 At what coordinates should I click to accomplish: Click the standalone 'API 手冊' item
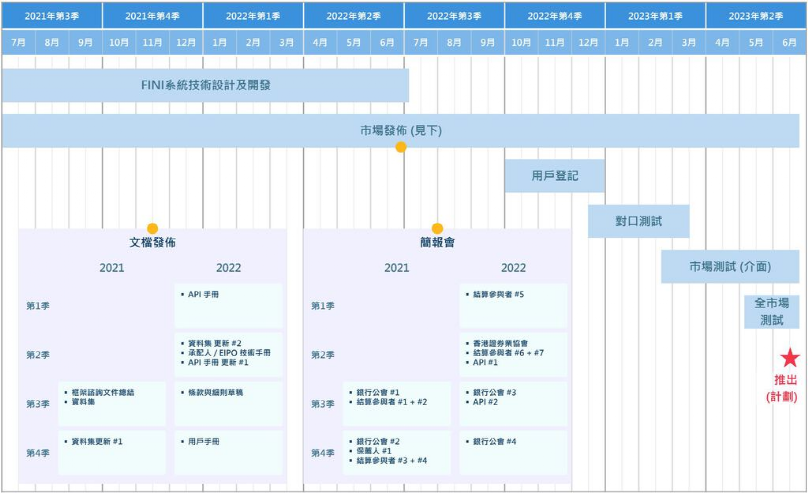203,294
